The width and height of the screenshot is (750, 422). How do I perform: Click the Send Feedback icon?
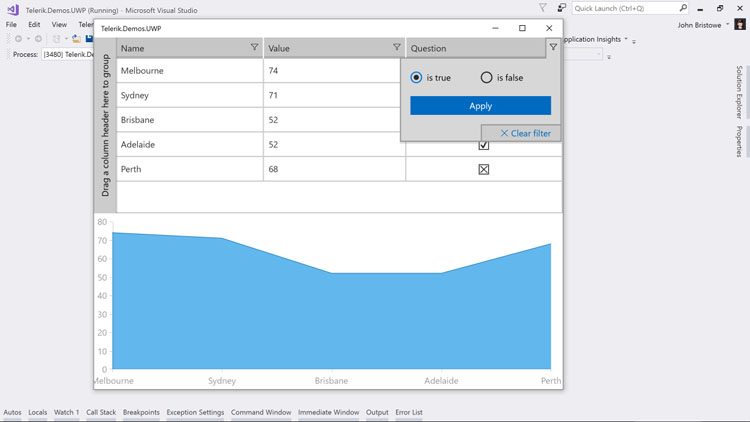point(562,8)
